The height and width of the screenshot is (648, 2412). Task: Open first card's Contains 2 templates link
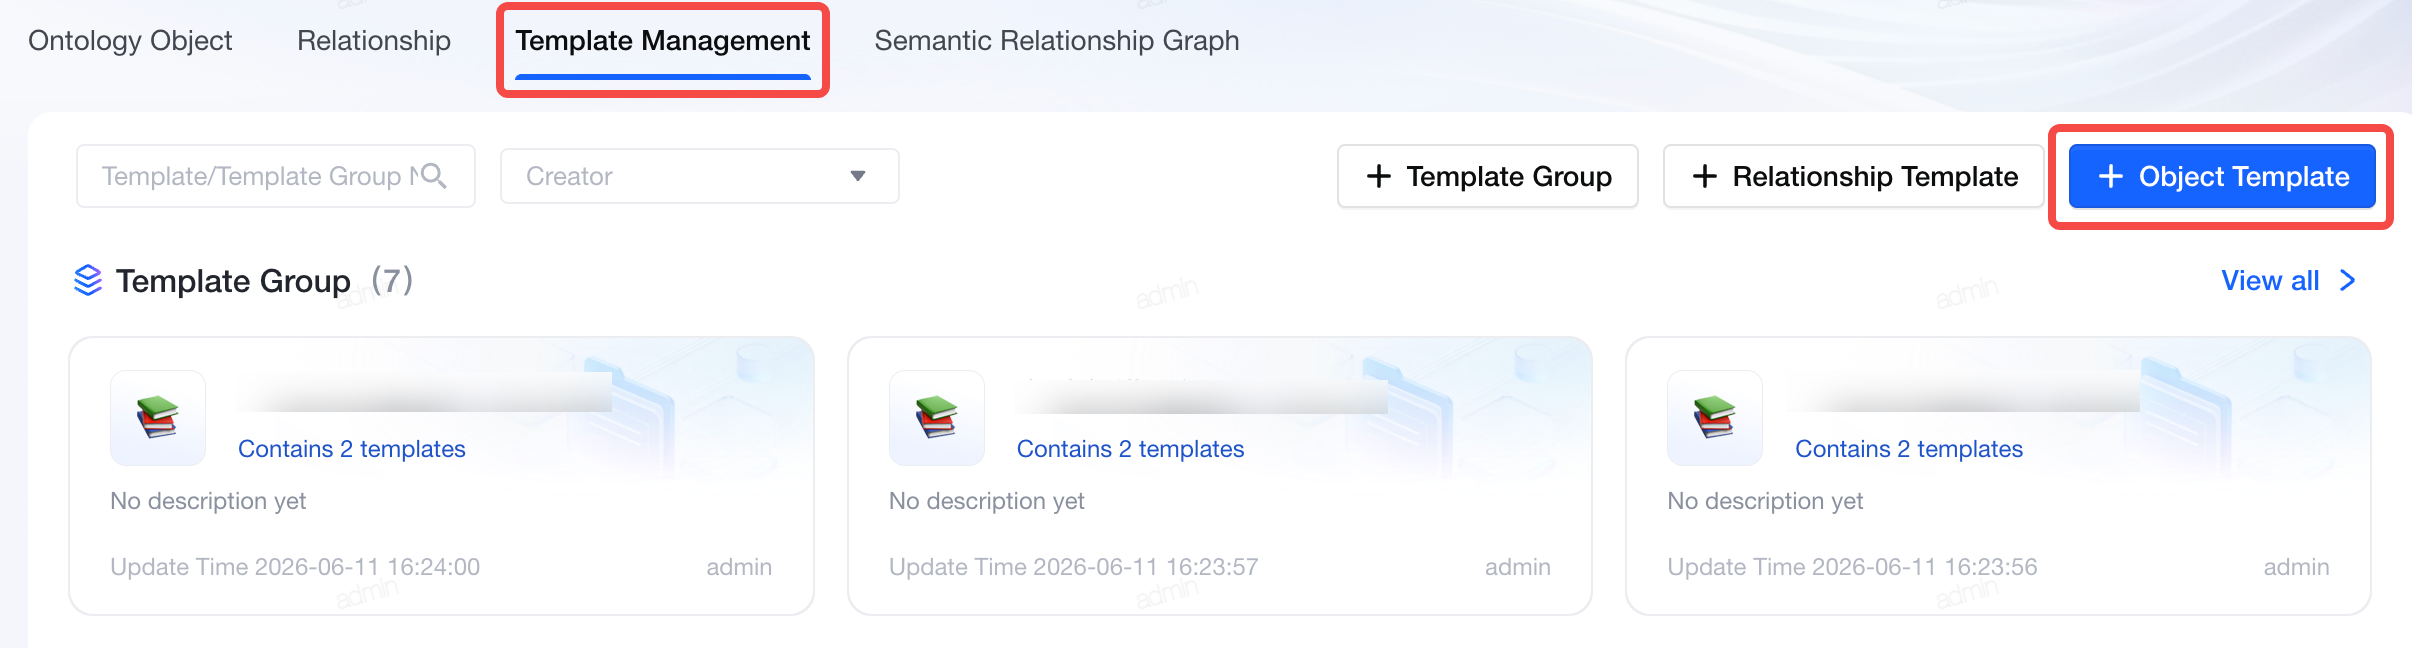click(352, 449)
